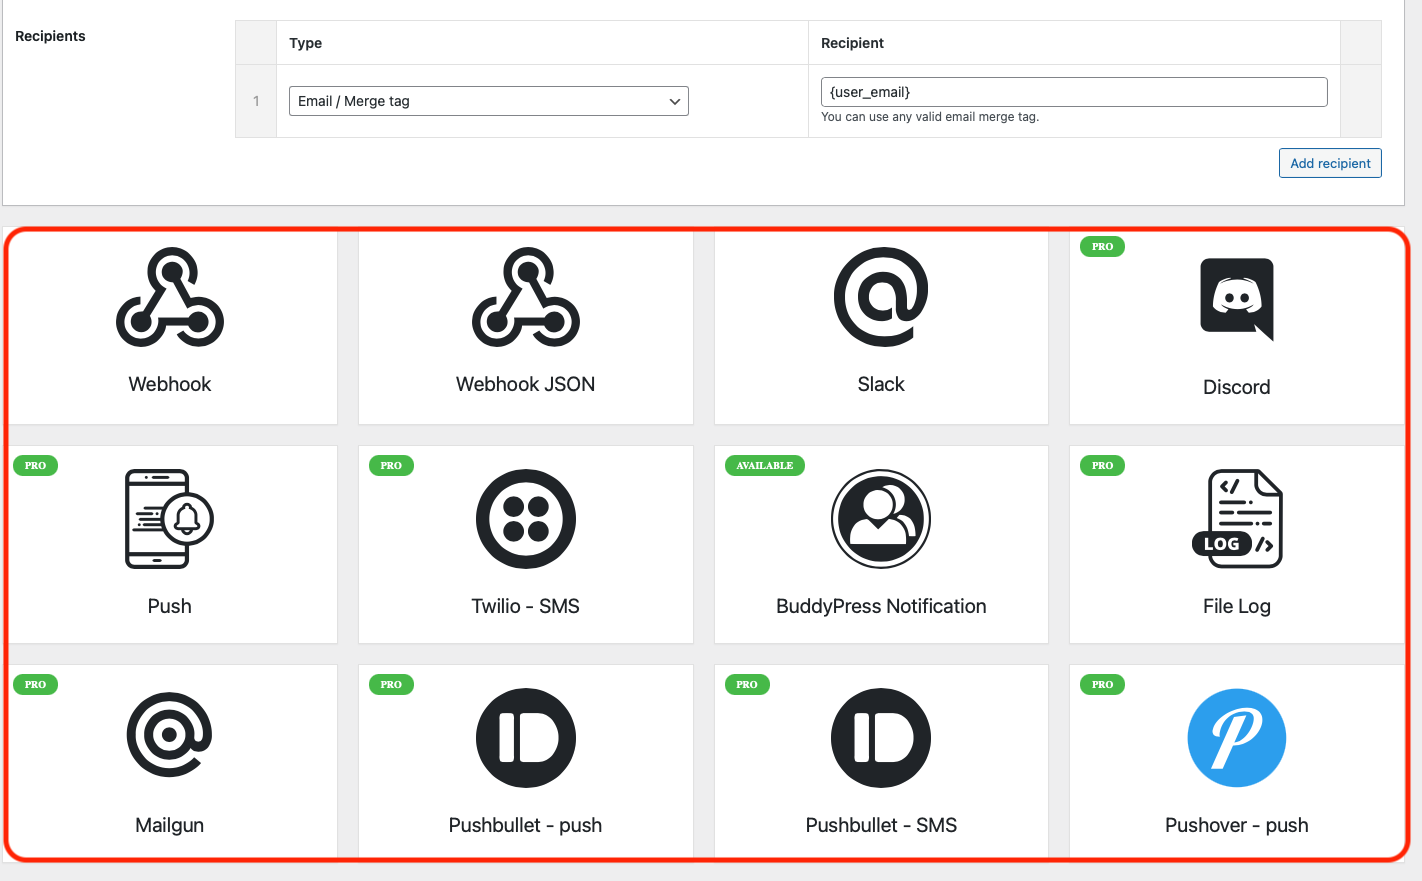Open the Pushbullet - push carrier icon
This screenshot has width=1422, height=881.
click(x=525, y=737)
